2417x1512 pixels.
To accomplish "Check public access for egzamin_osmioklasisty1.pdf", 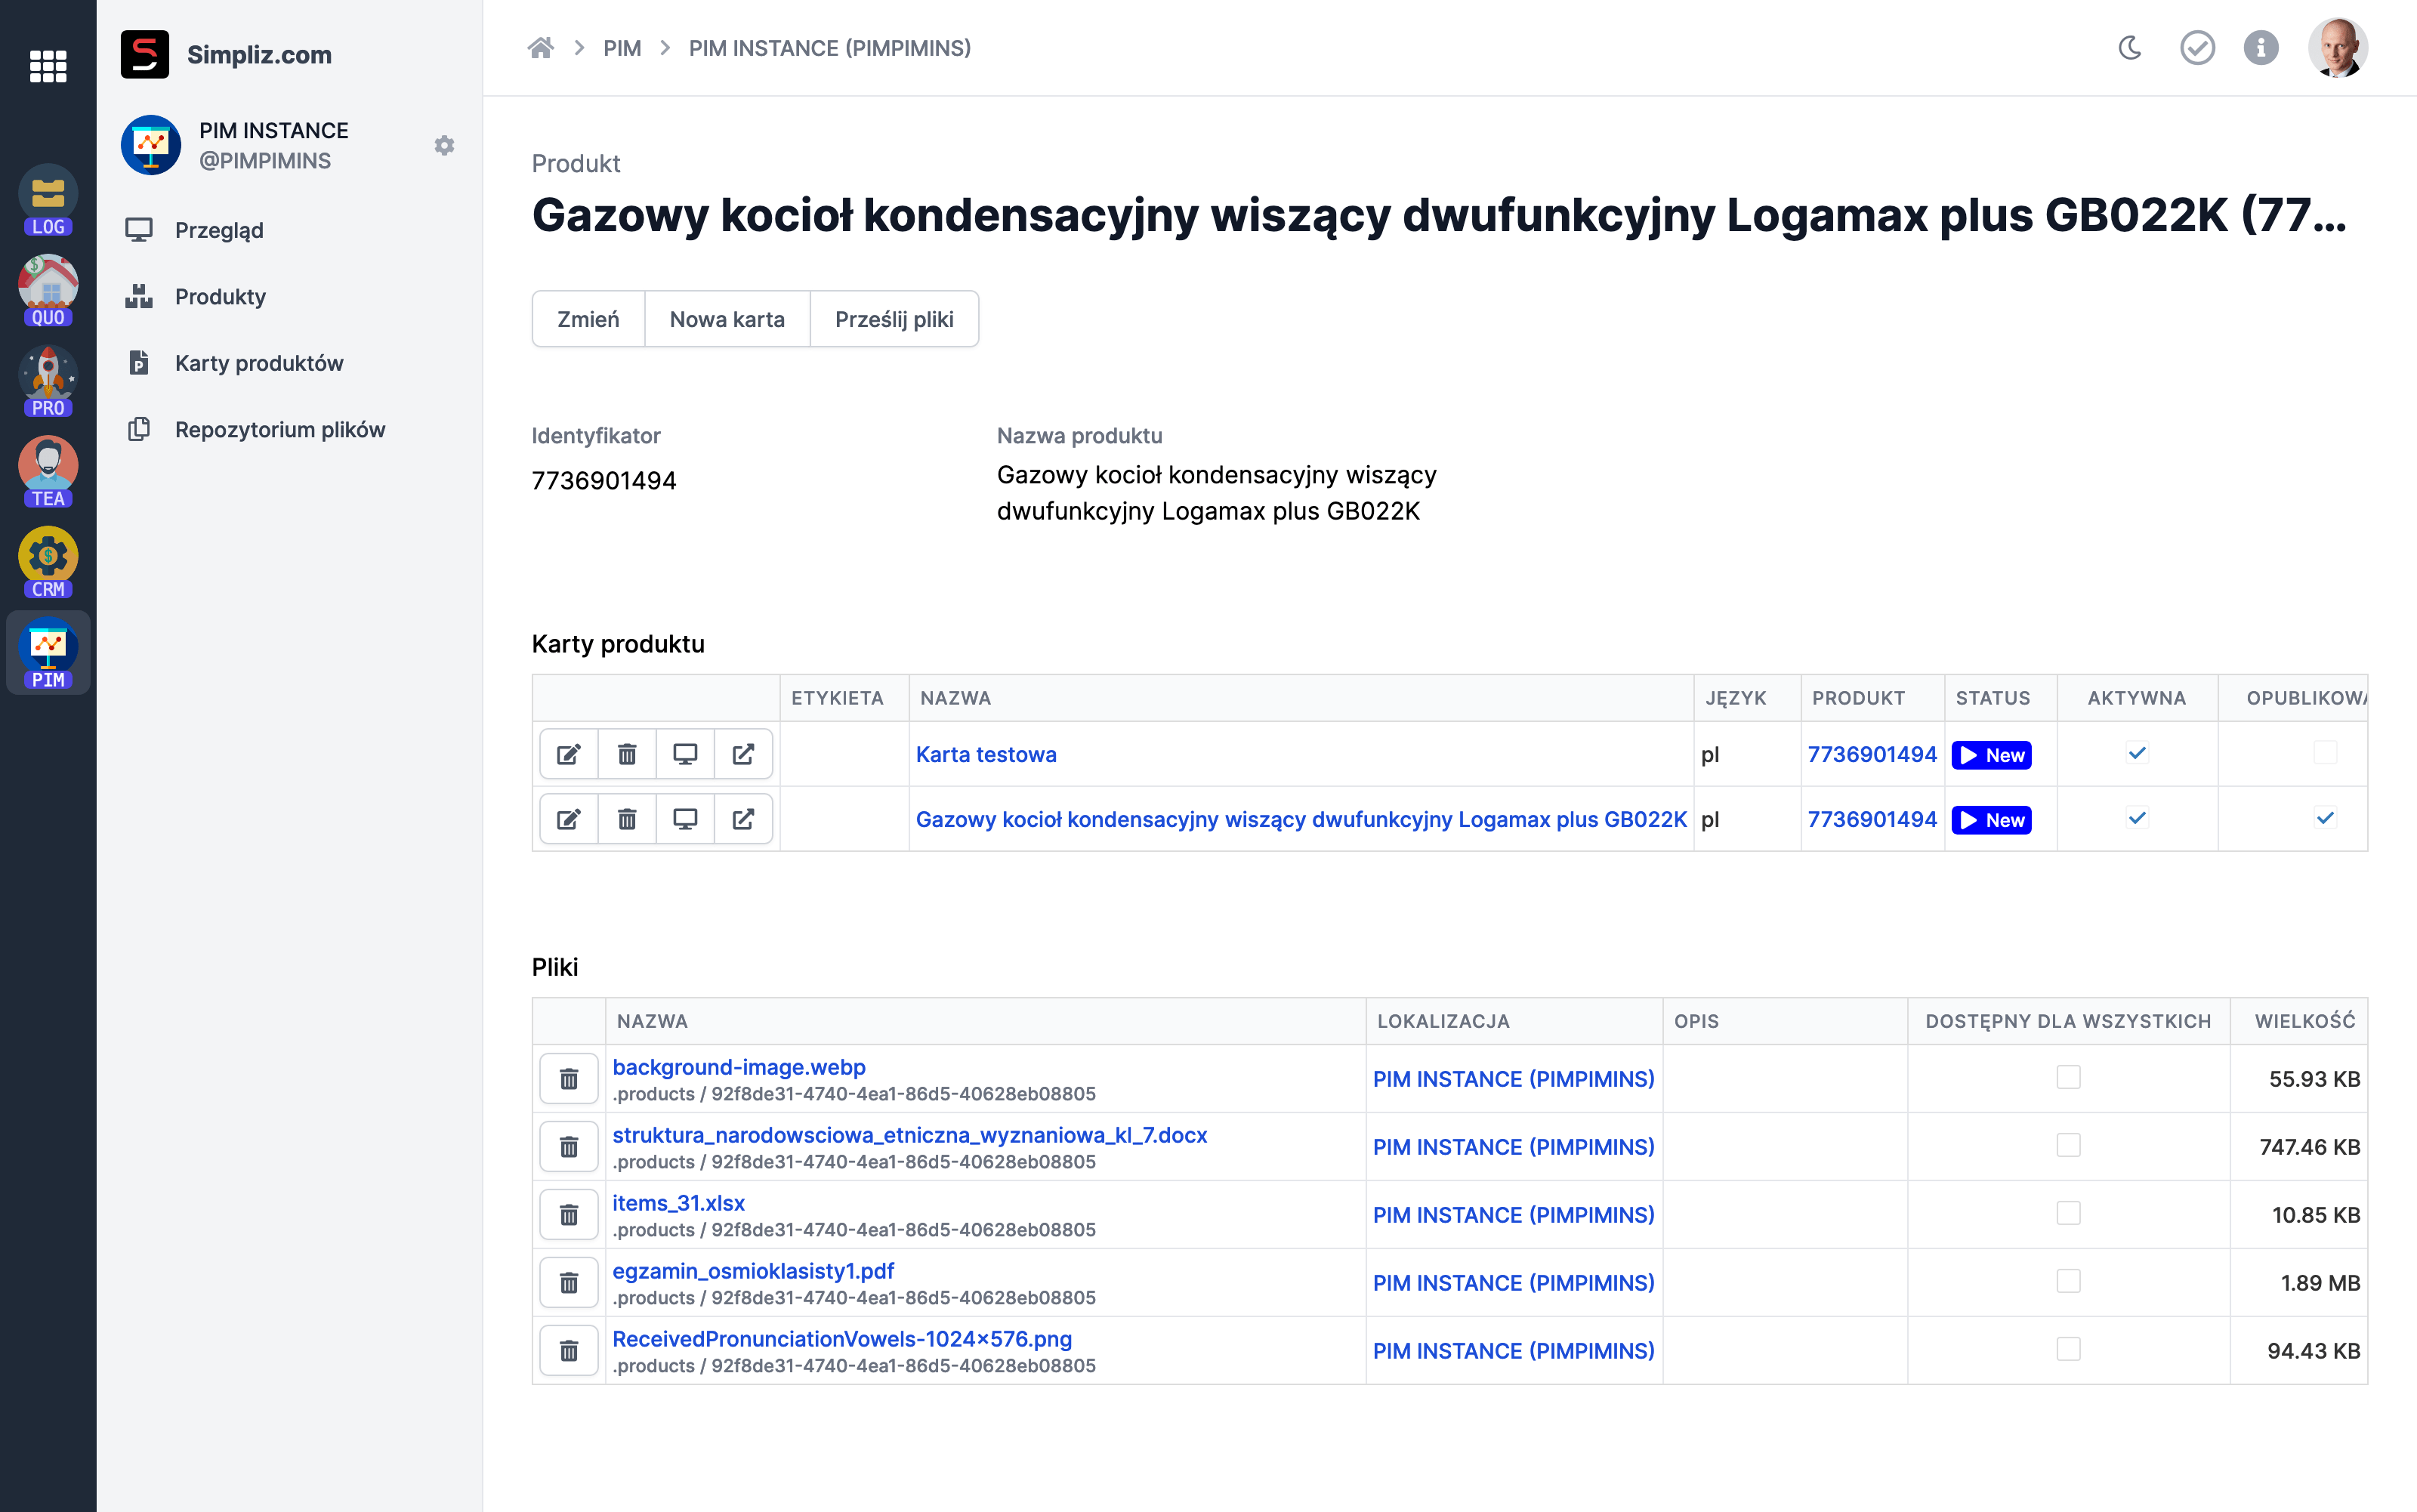I will [2068, 1281].
